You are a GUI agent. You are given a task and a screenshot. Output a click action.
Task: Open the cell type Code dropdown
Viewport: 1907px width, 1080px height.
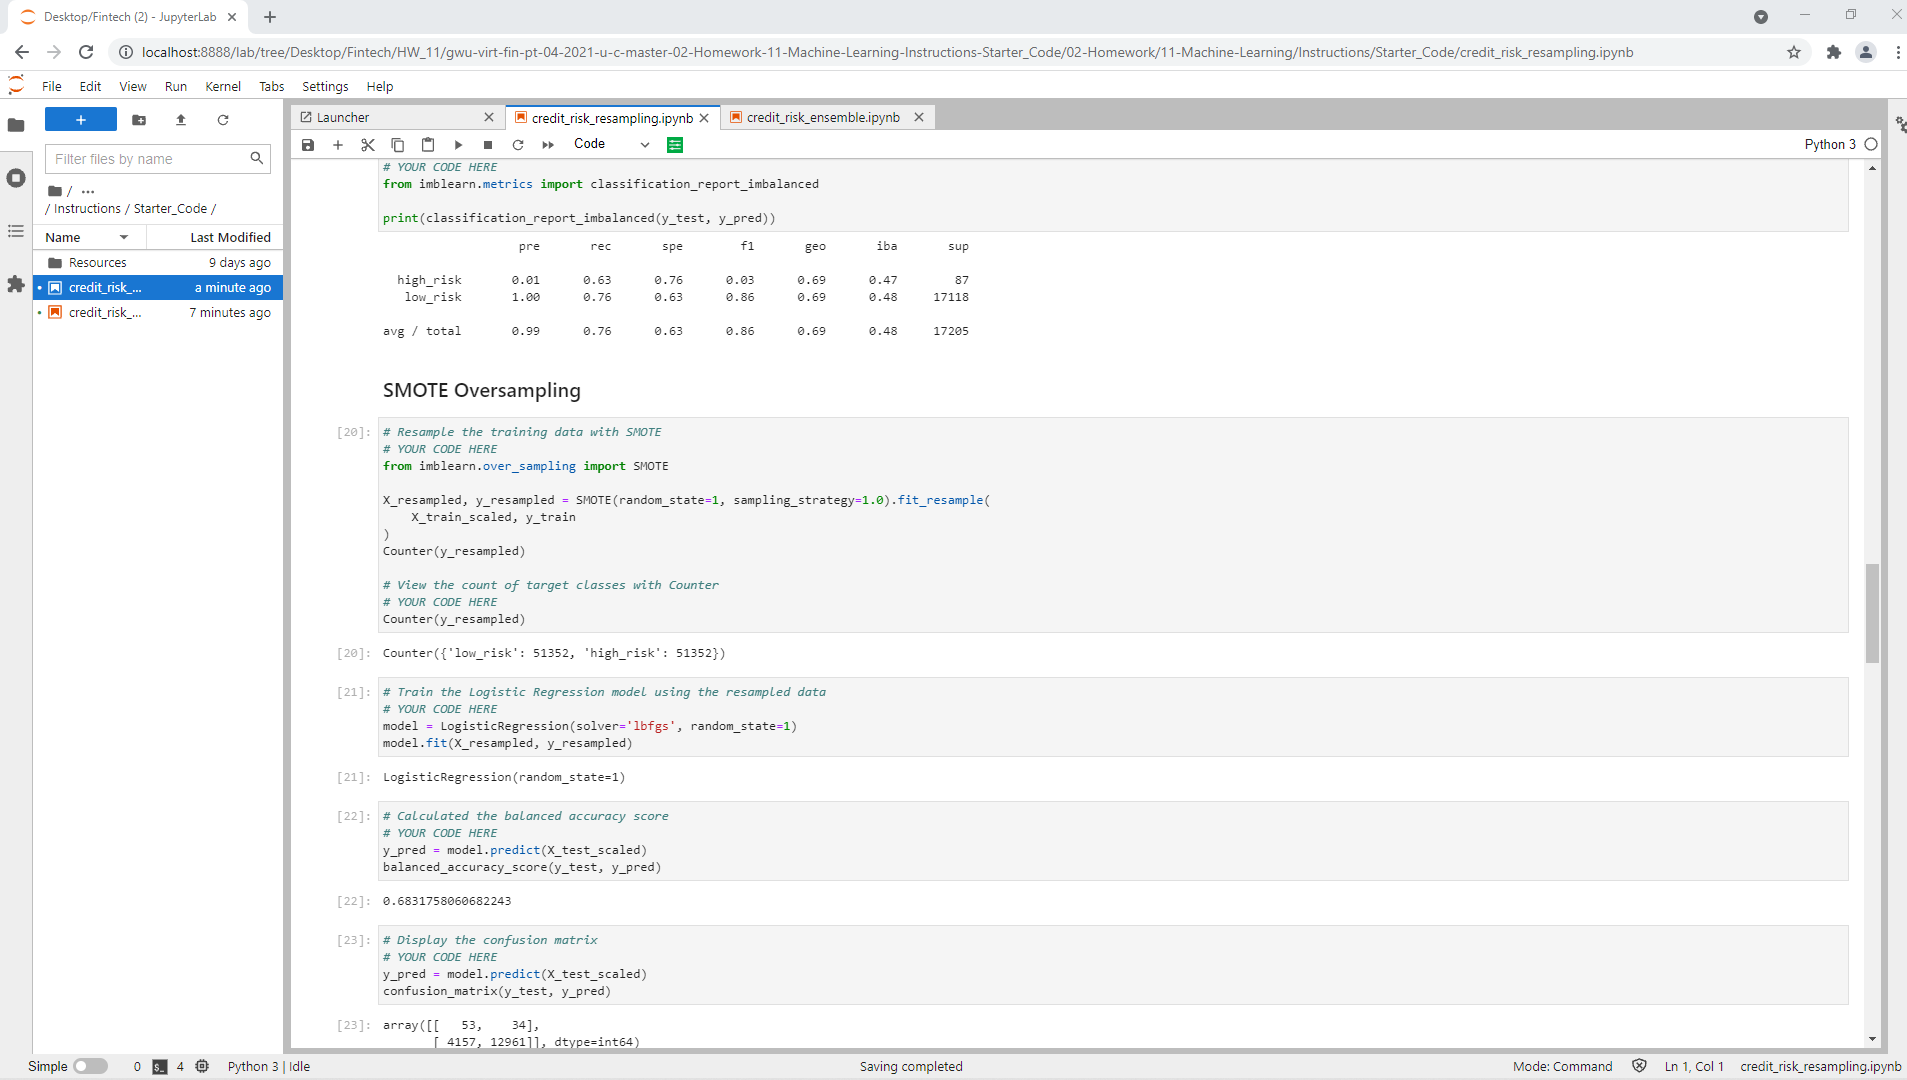click(611, 144)
